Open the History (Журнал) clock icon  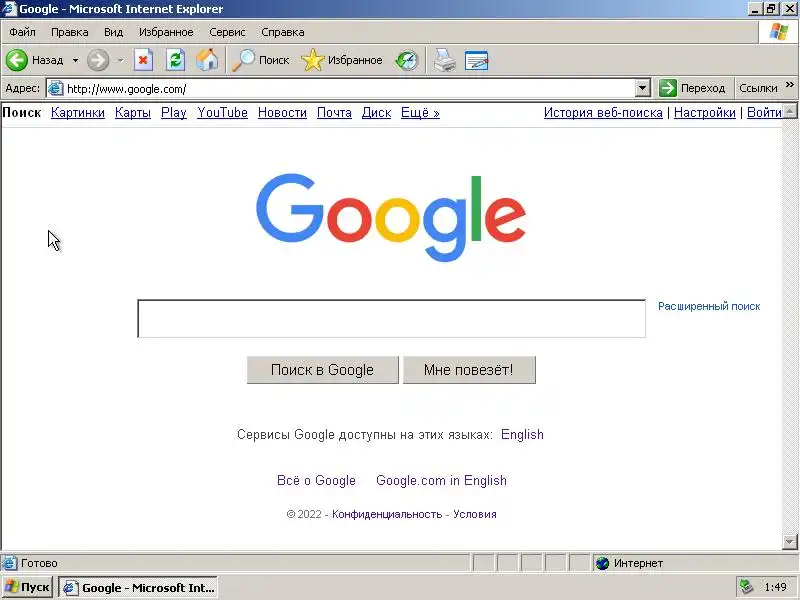point(407,60)
